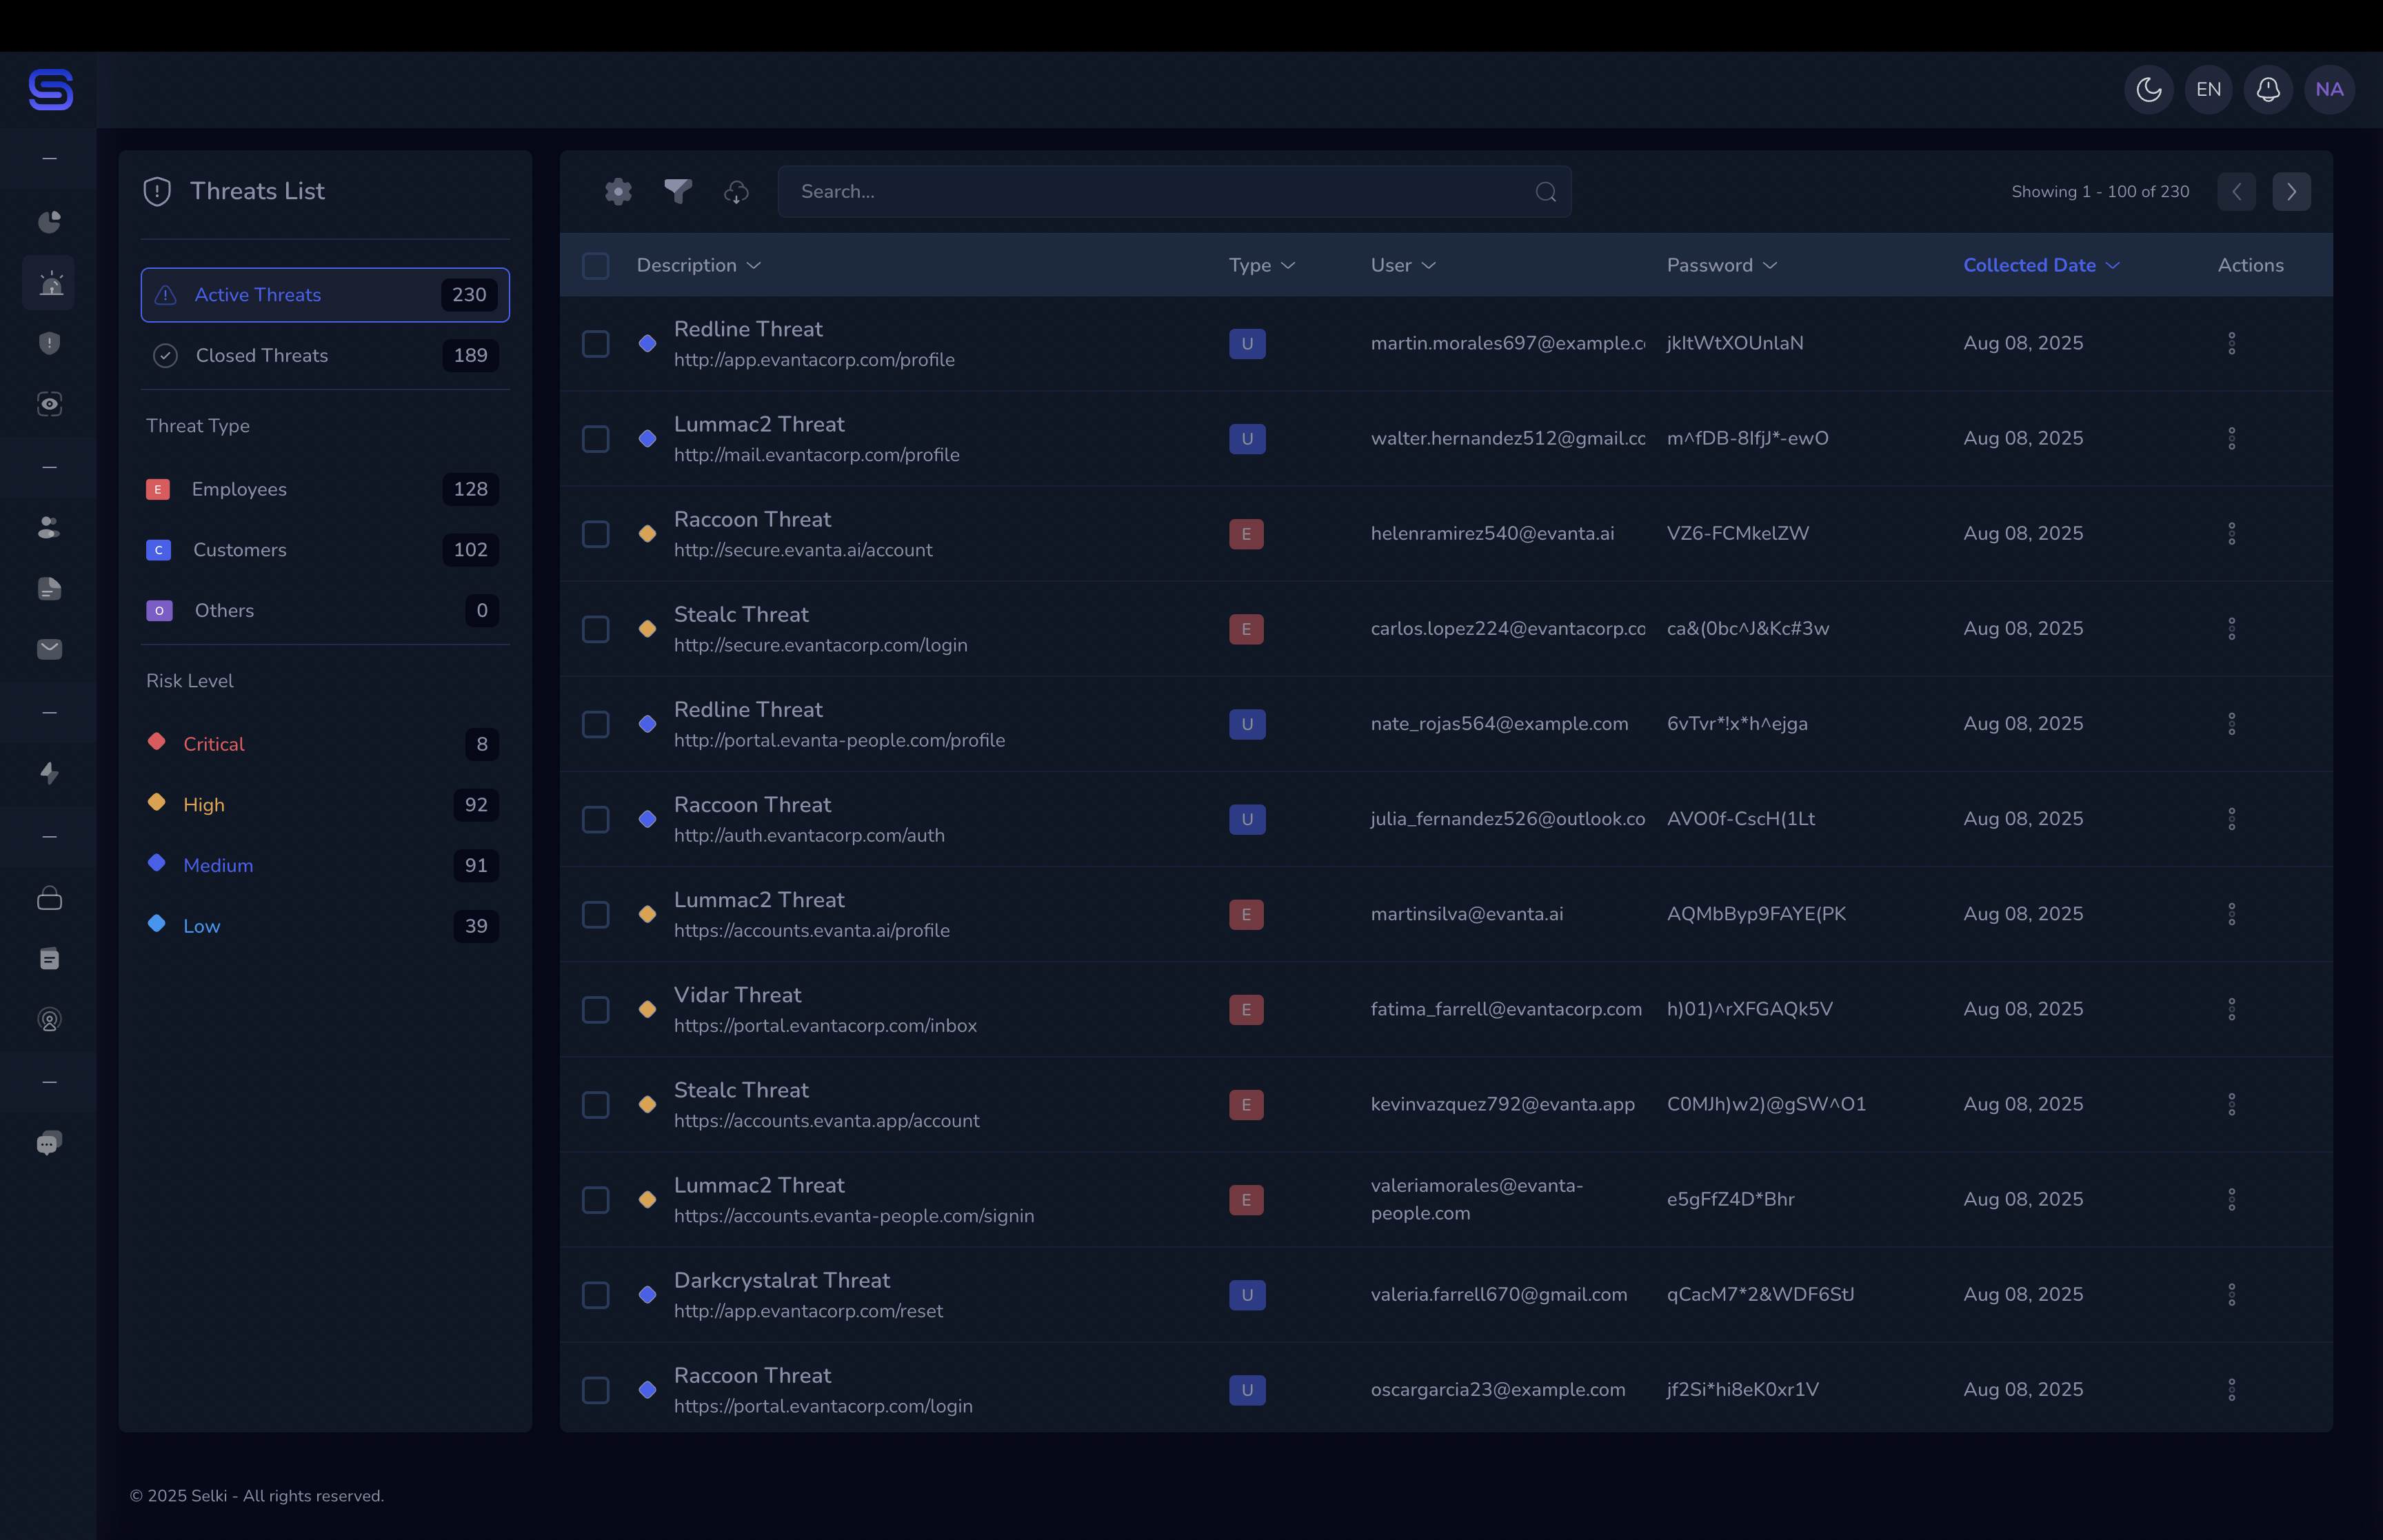Open actions menu for martin.morales697 row
This screenshot has height=1540, width=2383.
[x=2231, y=343]
